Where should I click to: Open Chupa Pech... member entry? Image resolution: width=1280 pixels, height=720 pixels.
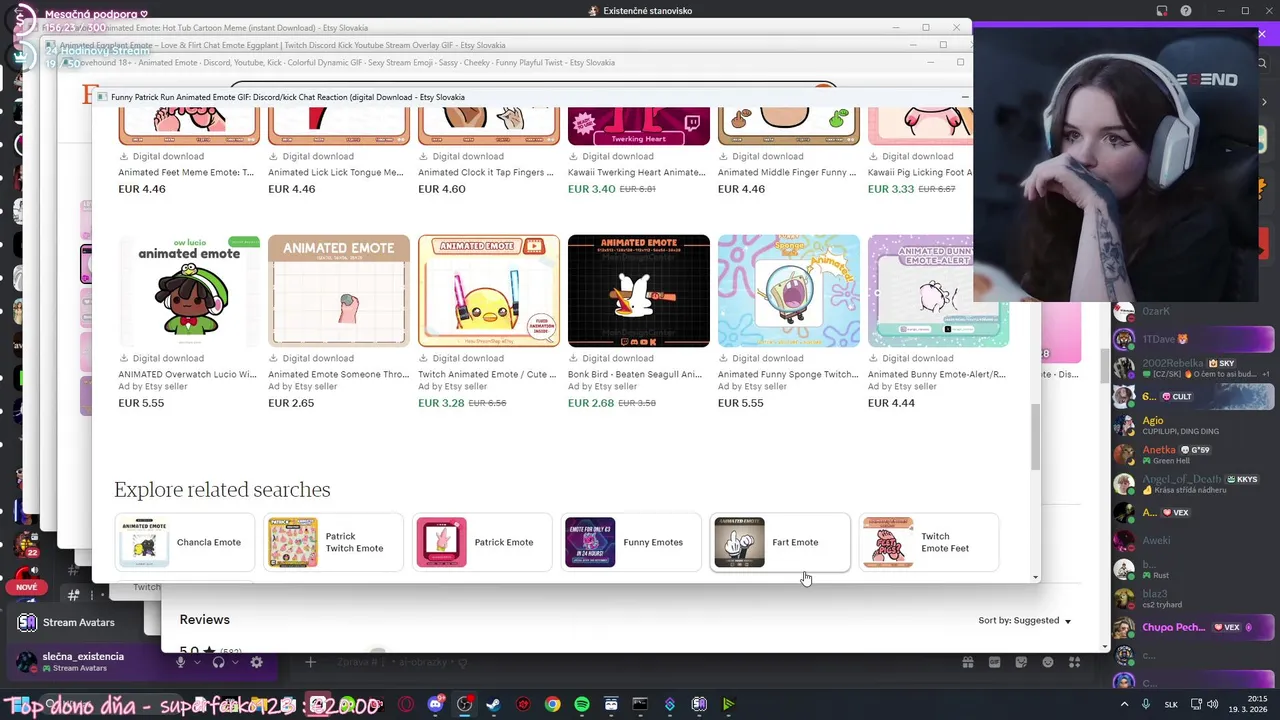[1195, 627]
